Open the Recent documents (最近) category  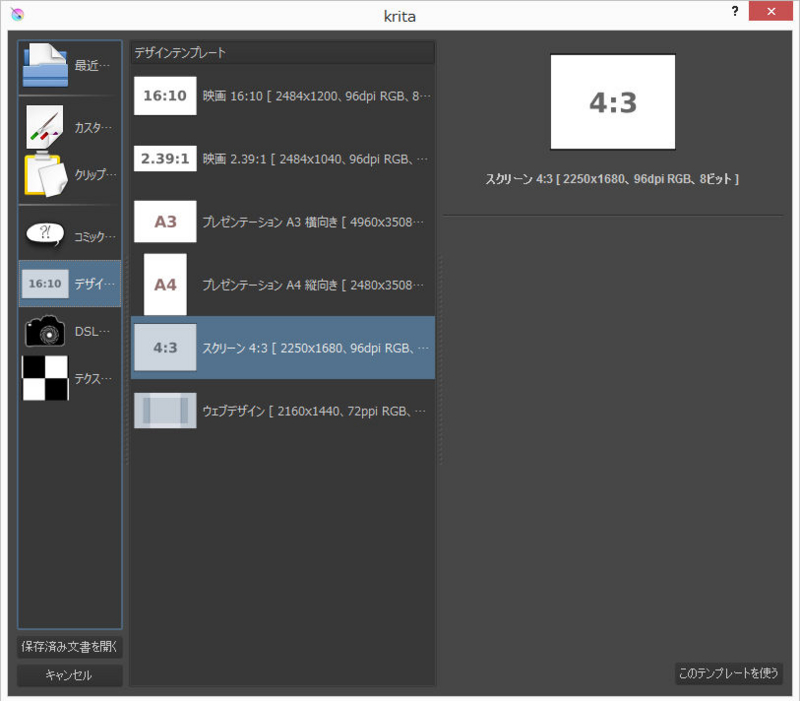pyautogui.click(x=70, y=66)
